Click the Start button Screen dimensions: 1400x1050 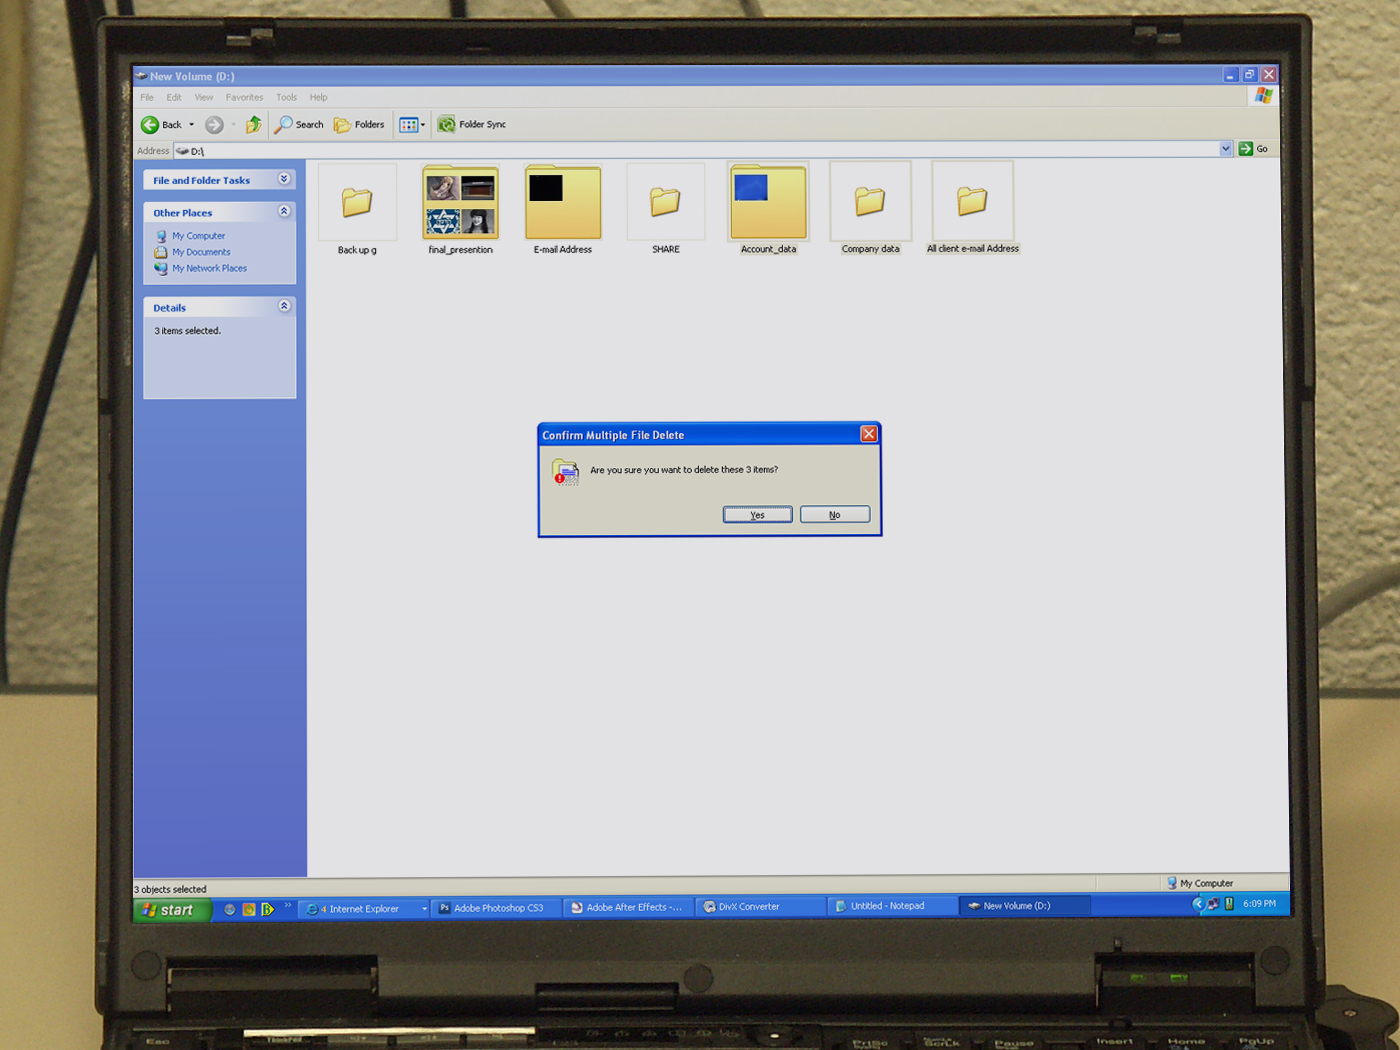pyautogui.click(x=172, y=910)
